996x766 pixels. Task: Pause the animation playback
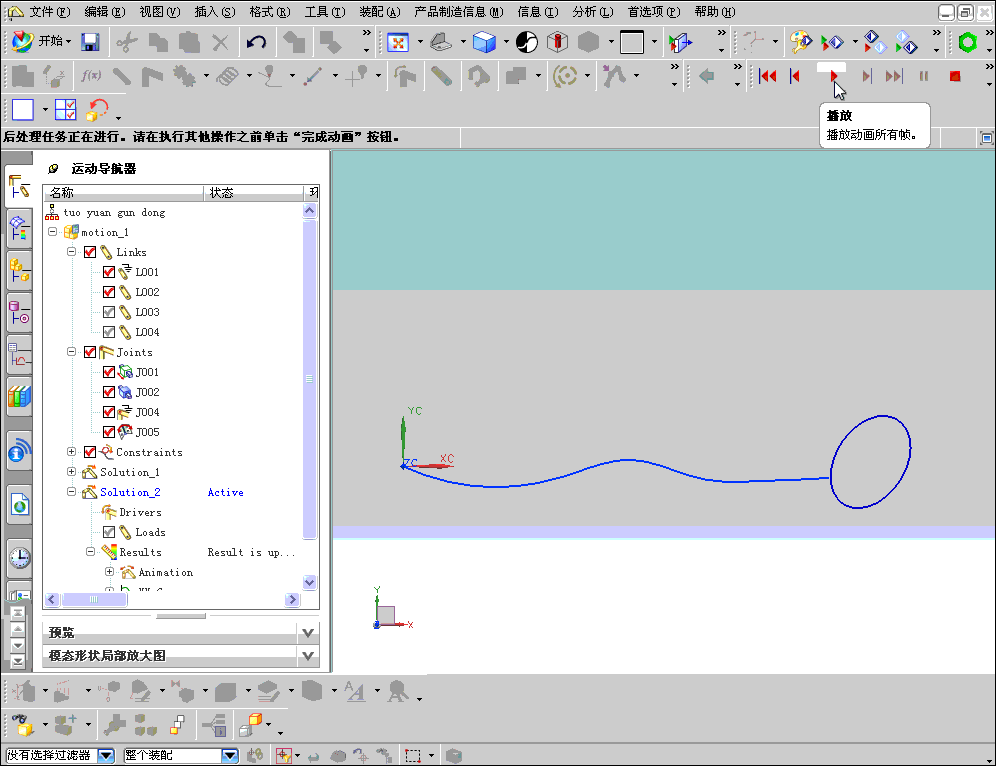tap(924, 76)
